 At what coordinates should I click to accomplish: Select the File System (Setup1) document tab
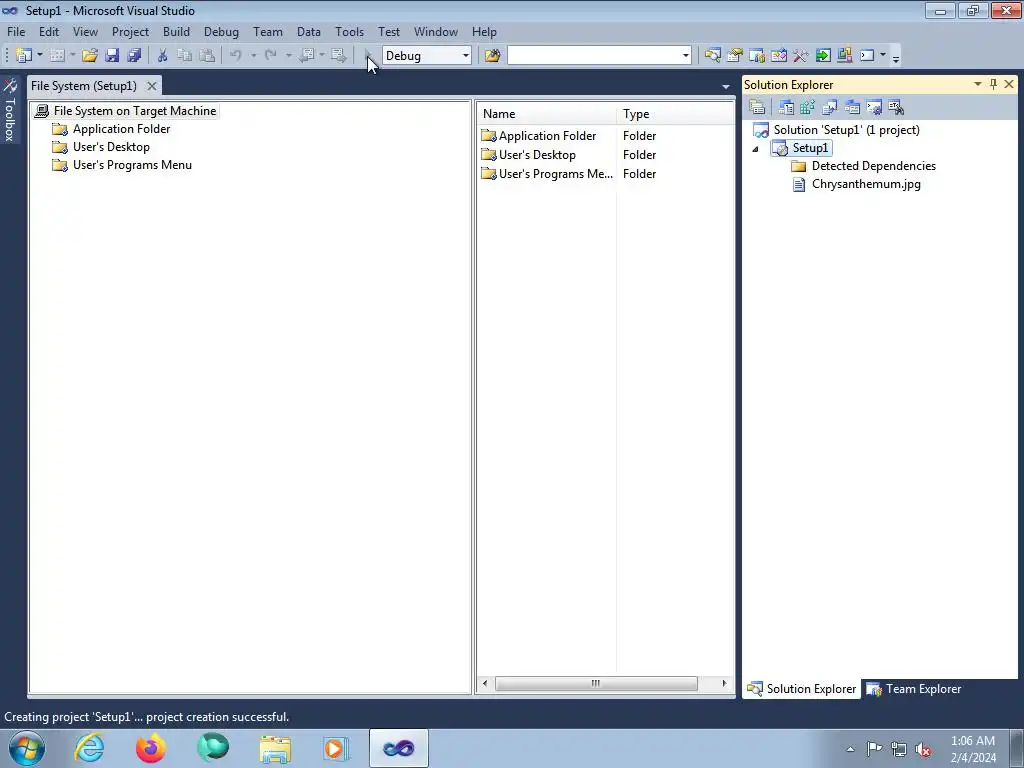tap(84, 86)
